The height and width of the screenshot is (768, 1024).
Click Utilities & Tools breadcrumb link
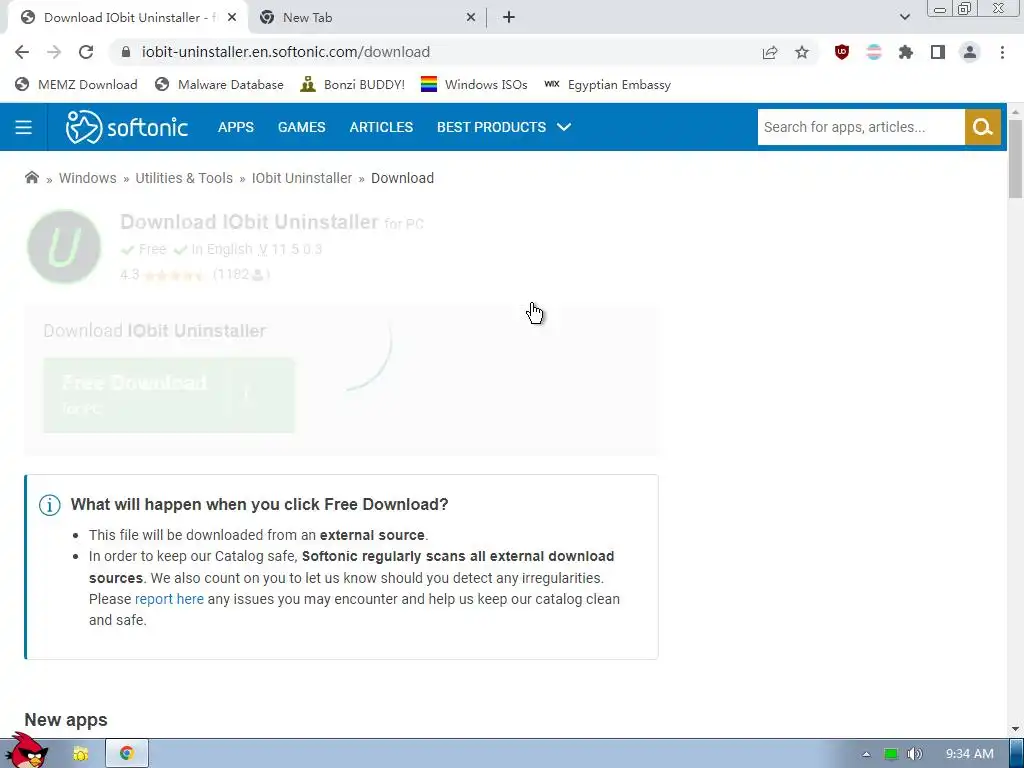[184, 178]
